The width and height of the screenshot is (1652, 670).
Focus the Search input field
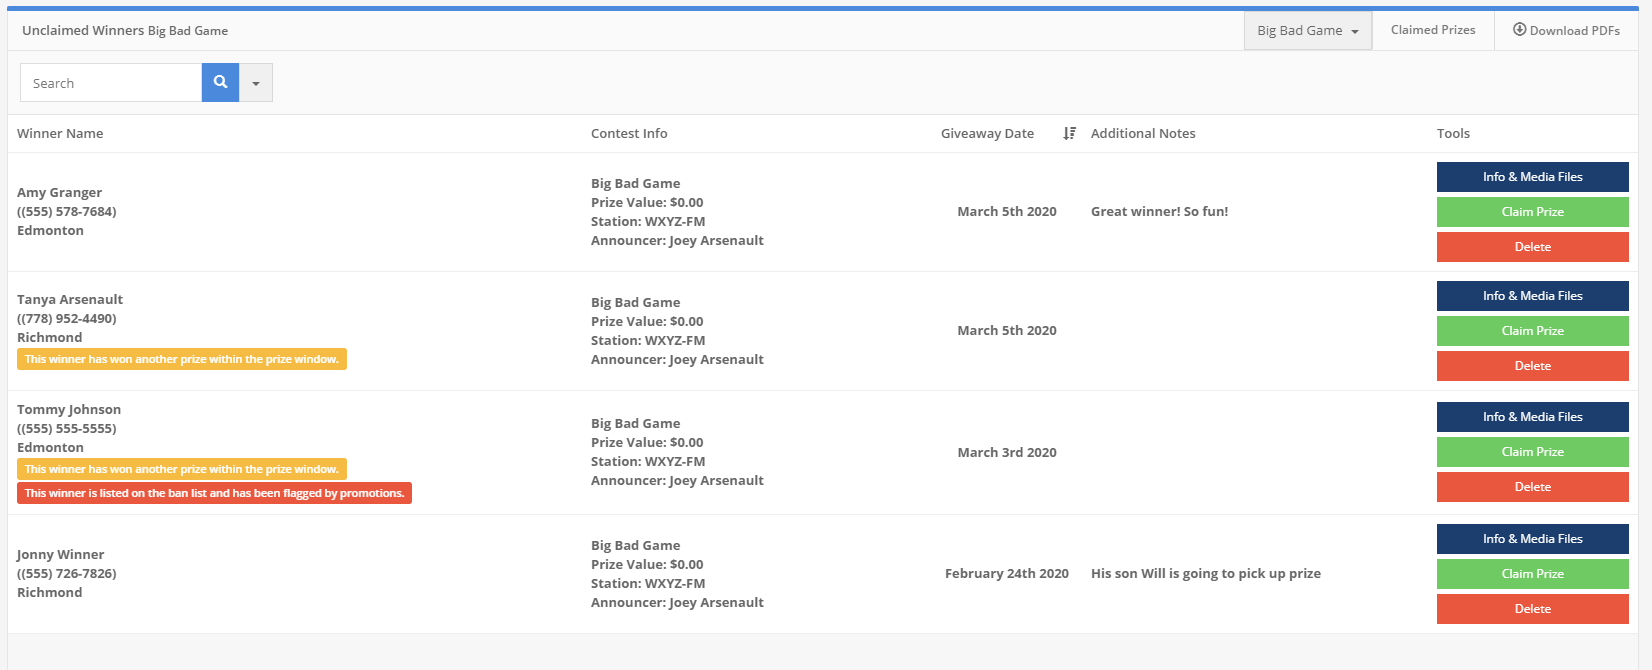pyautogui.click(x=111, y=83)
